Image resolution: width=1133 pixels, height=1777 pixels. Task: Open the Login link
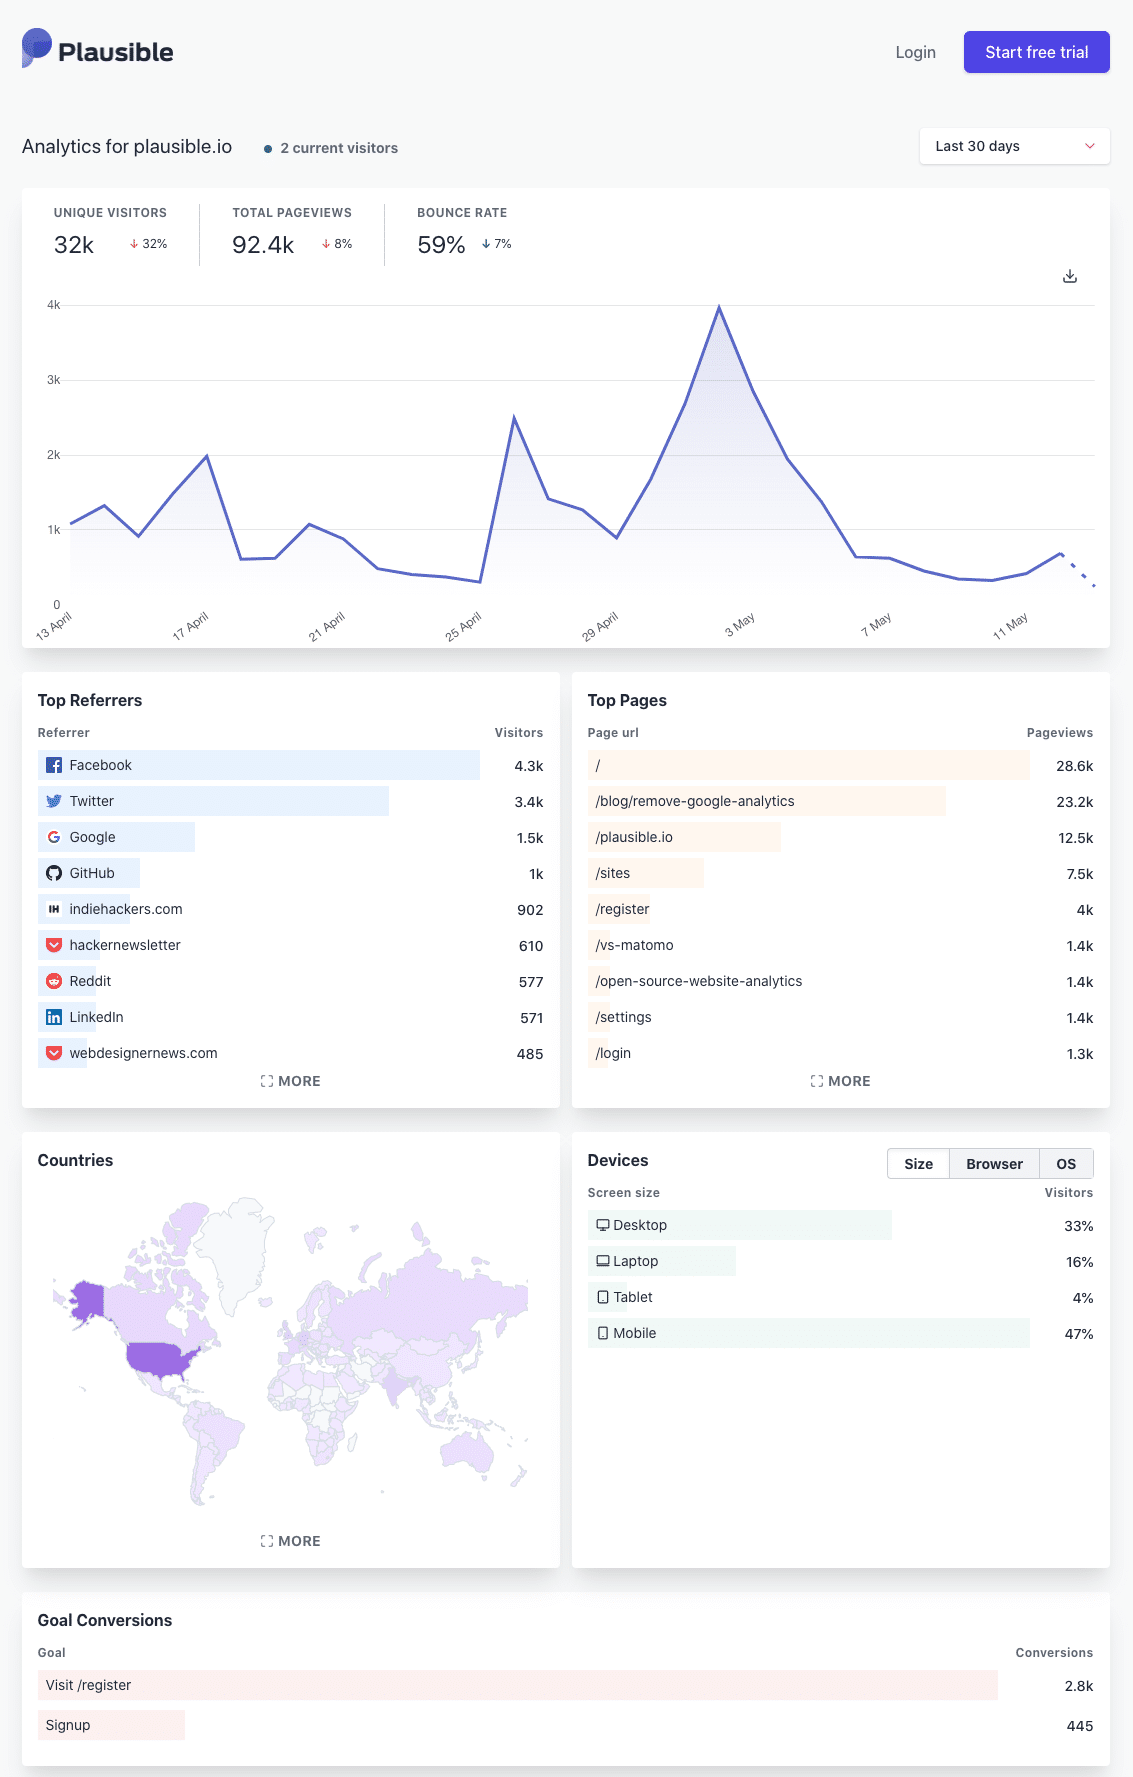[915, 52]
